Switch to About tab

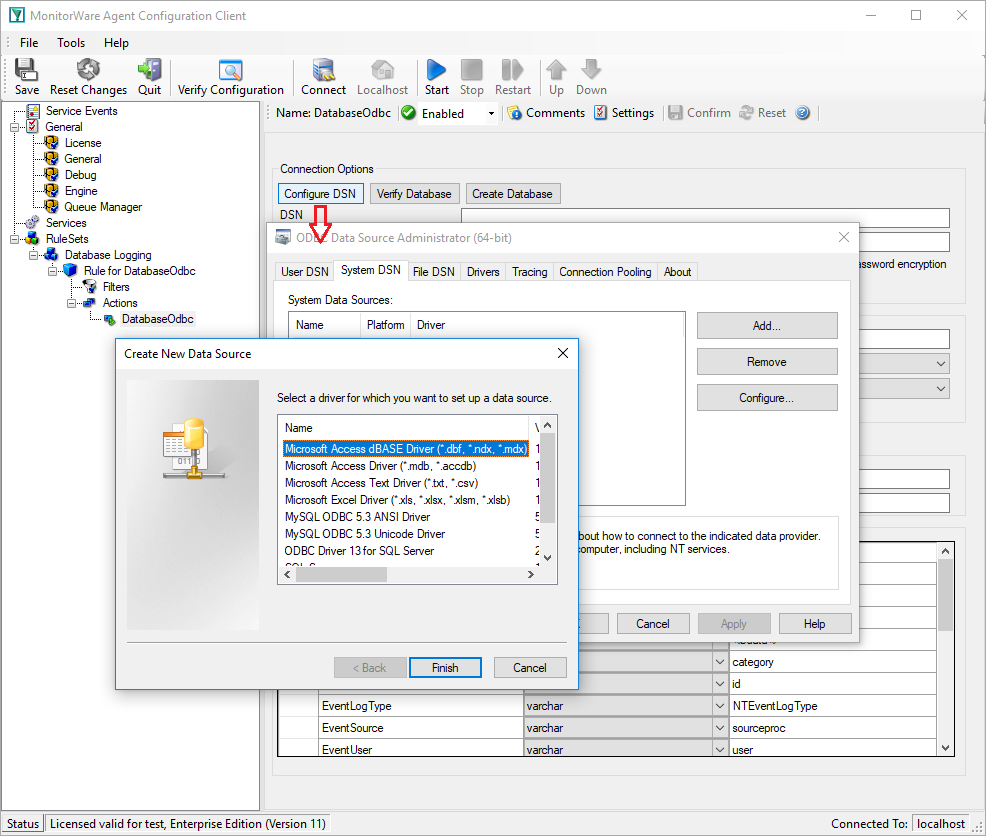[677, 272]
